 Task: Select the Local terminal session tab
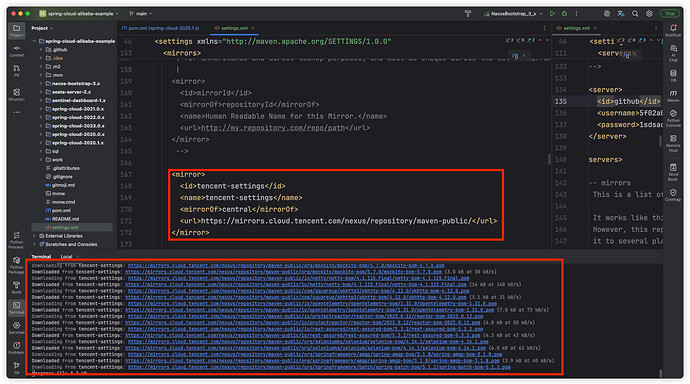tap(66, 256)
